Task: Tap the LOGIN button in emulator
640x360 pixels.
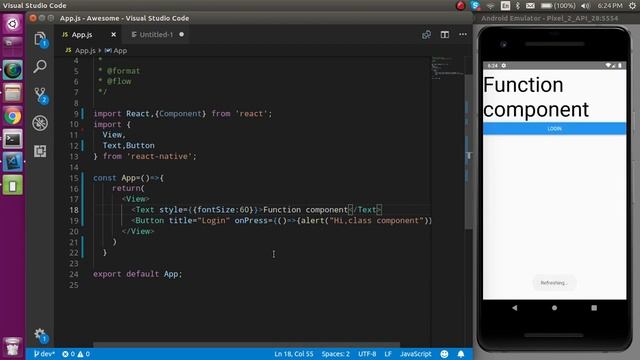Action: coord(554,129)
